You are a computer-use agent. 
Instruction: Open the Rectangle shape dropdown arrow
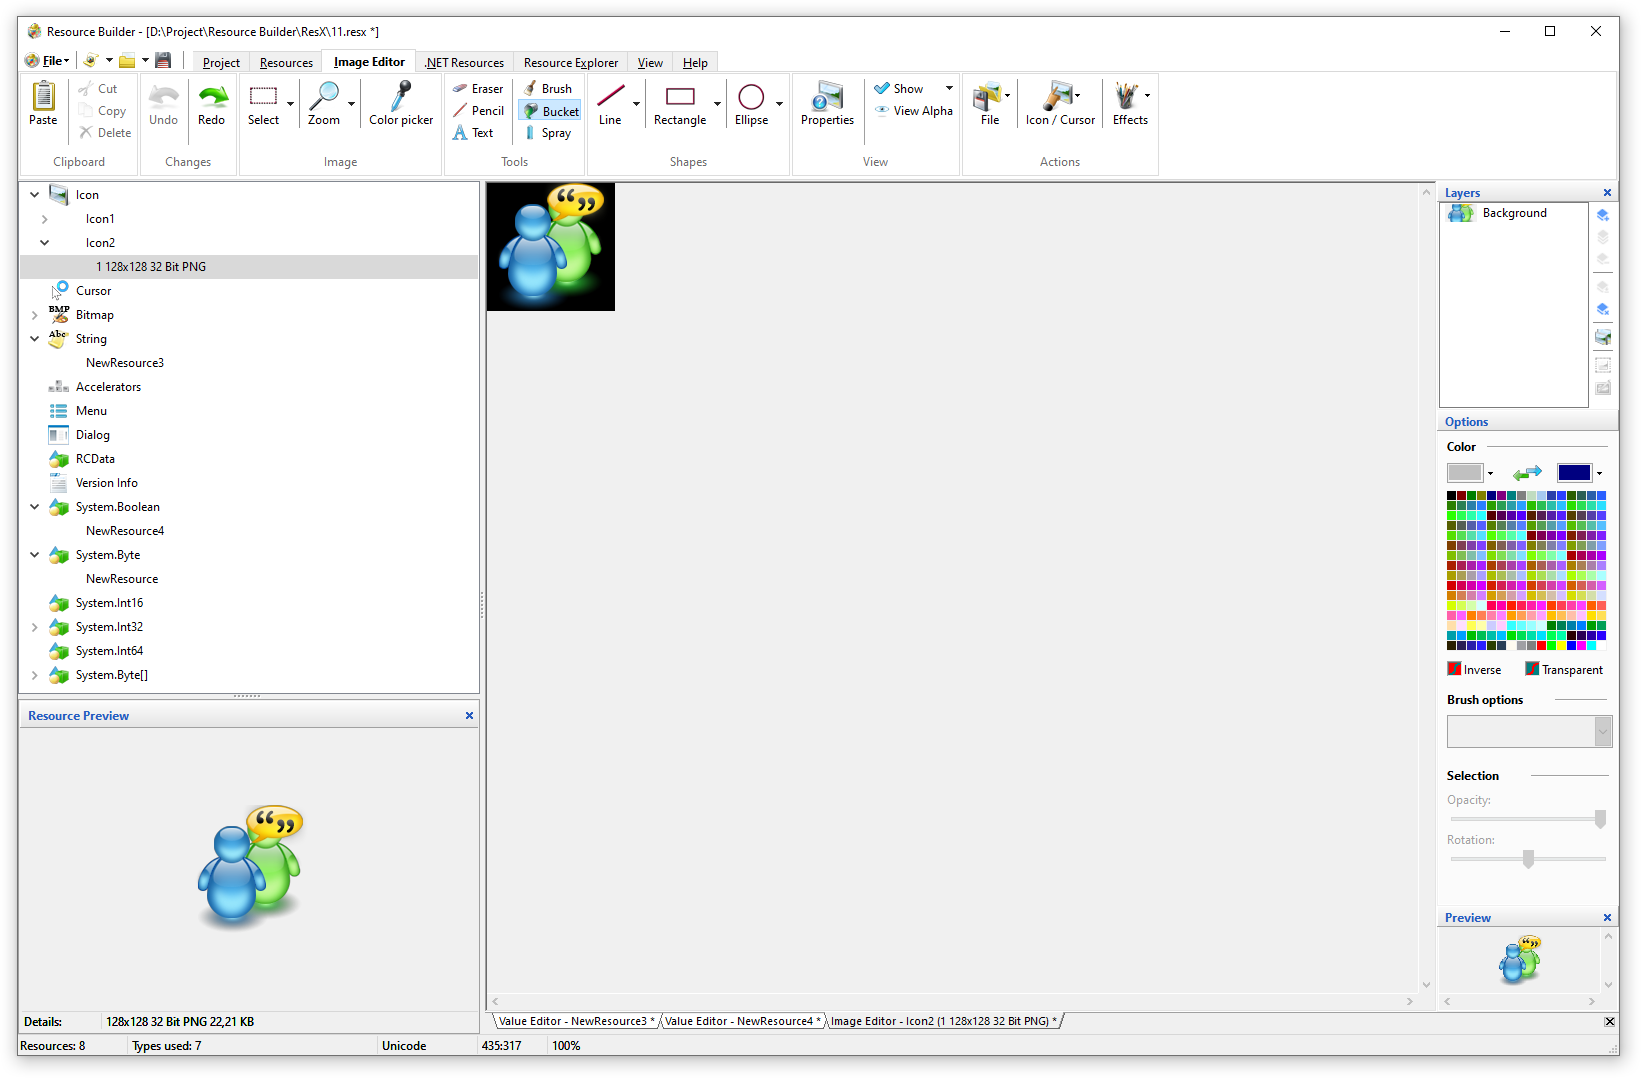(717, 104)
